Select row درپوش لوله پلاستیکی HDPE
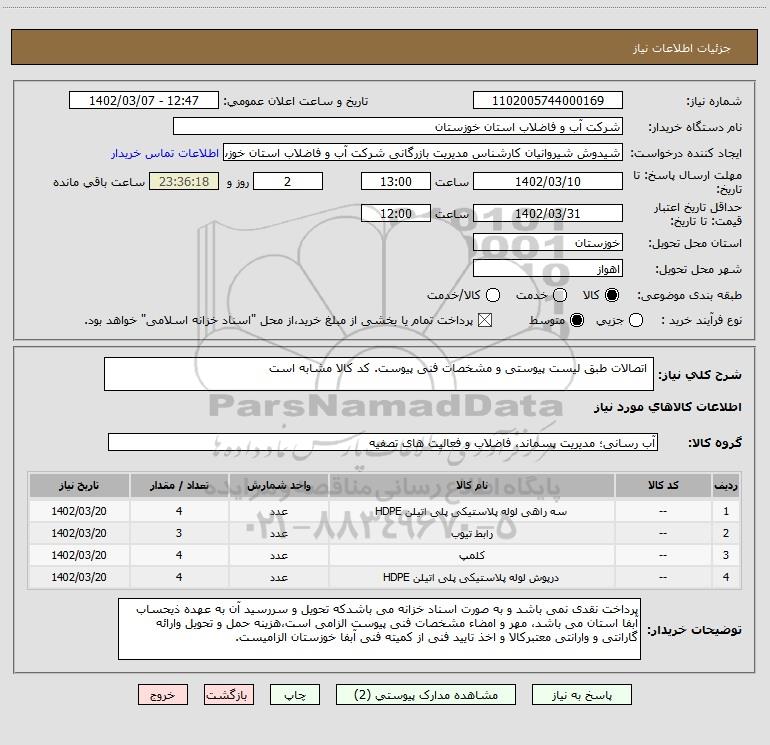This screenshot has width=770, height=745. click(x=385, y=577)
